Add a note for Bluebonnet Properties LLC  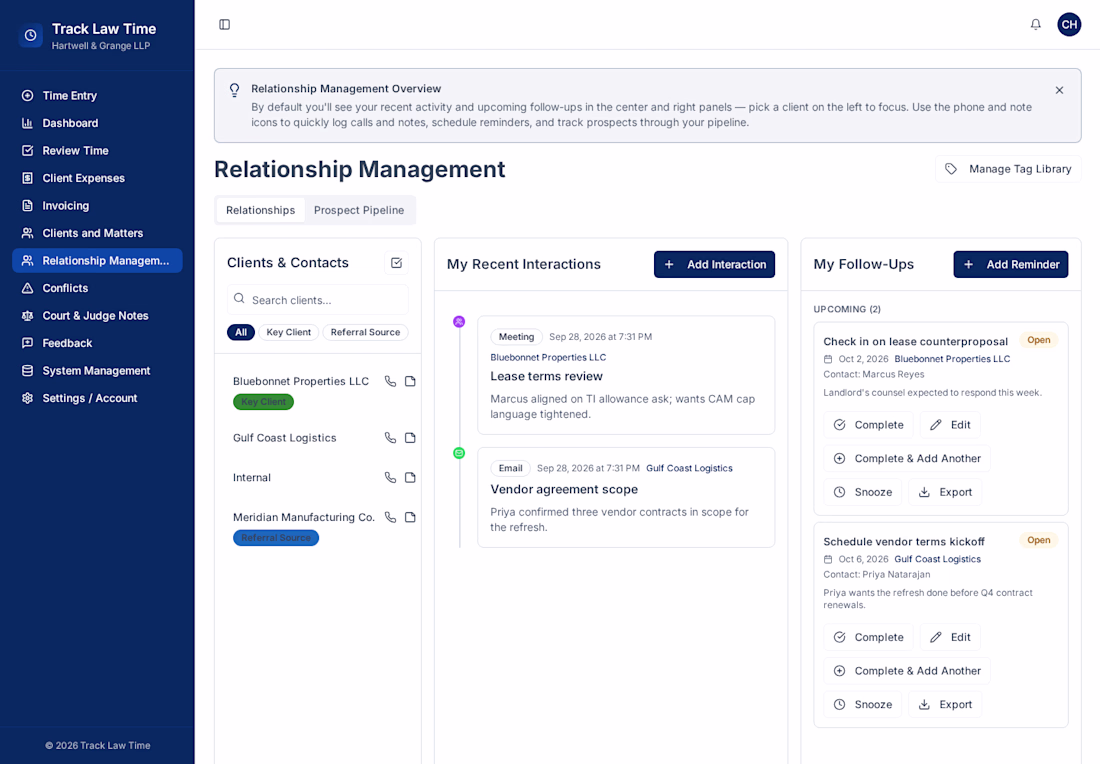coord(410,382)
